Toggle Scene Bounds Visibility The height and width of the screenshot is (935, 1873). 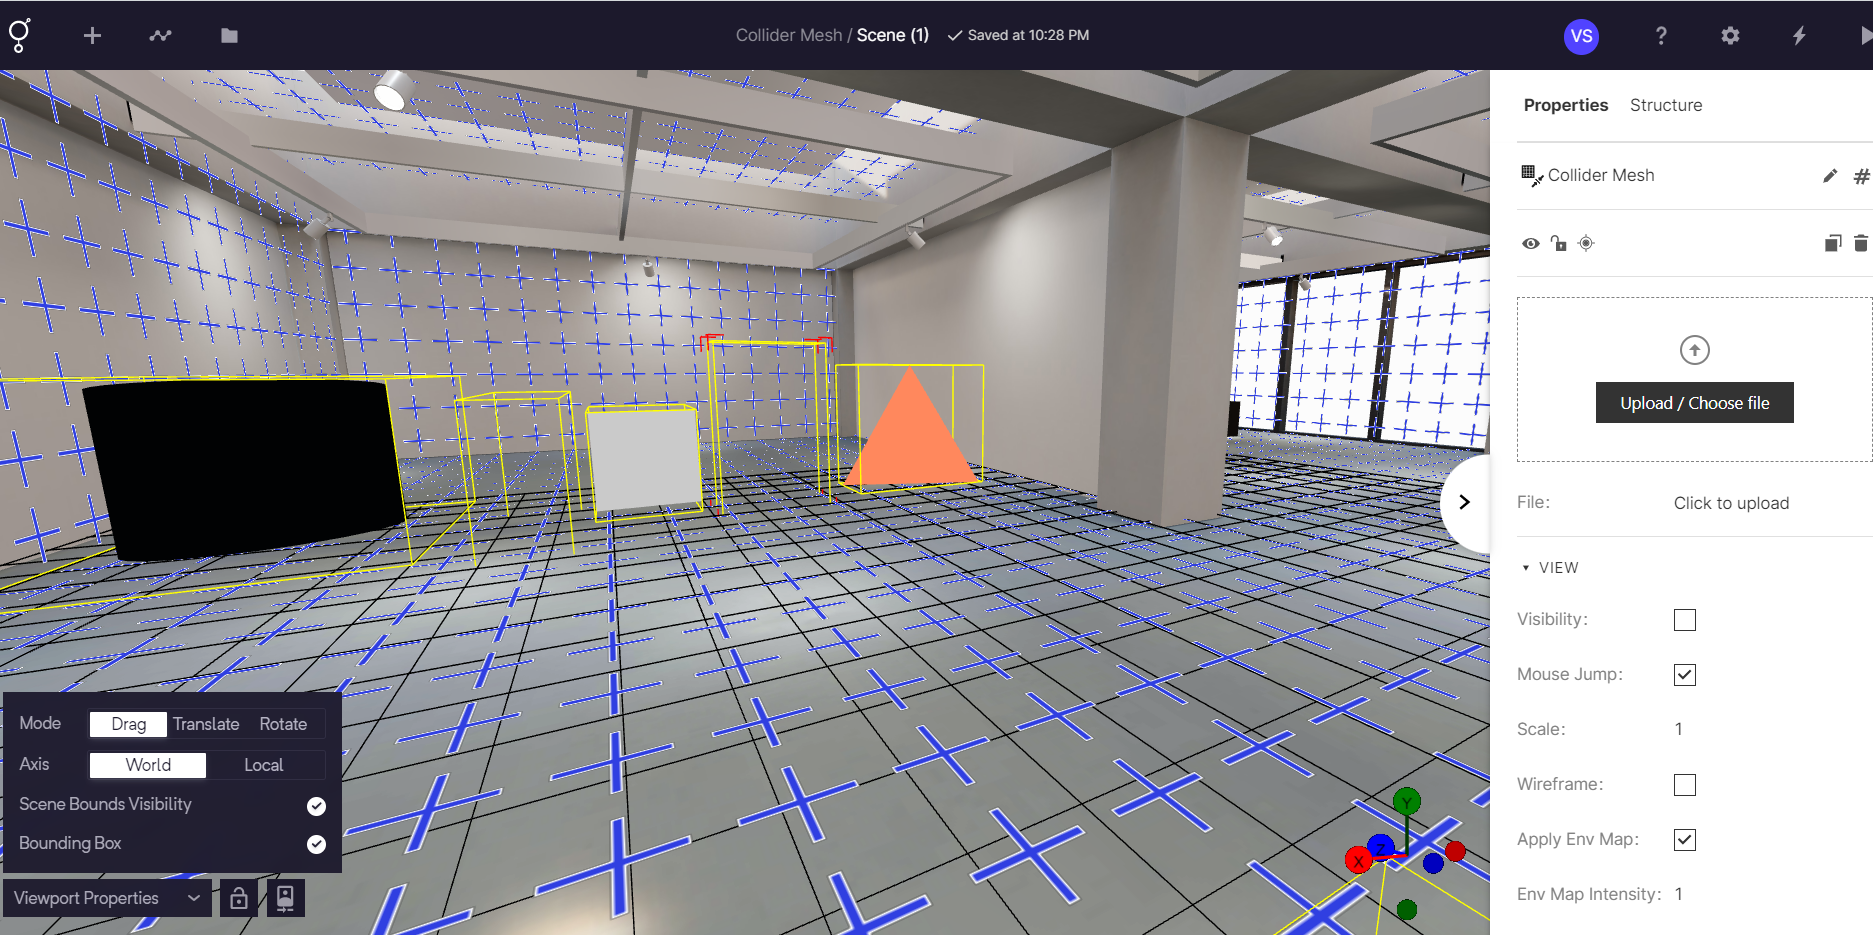pos(316,806)
